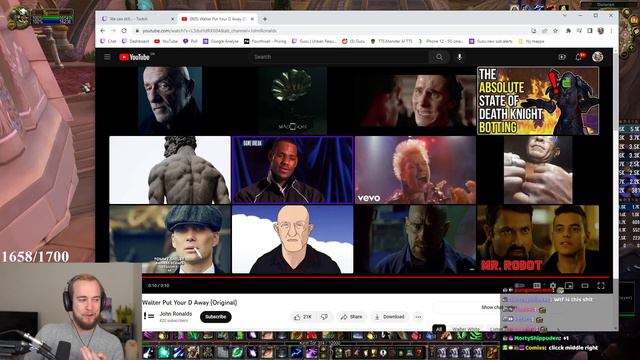
Task: Enter fullscreen video
Action: click(601, 286)
